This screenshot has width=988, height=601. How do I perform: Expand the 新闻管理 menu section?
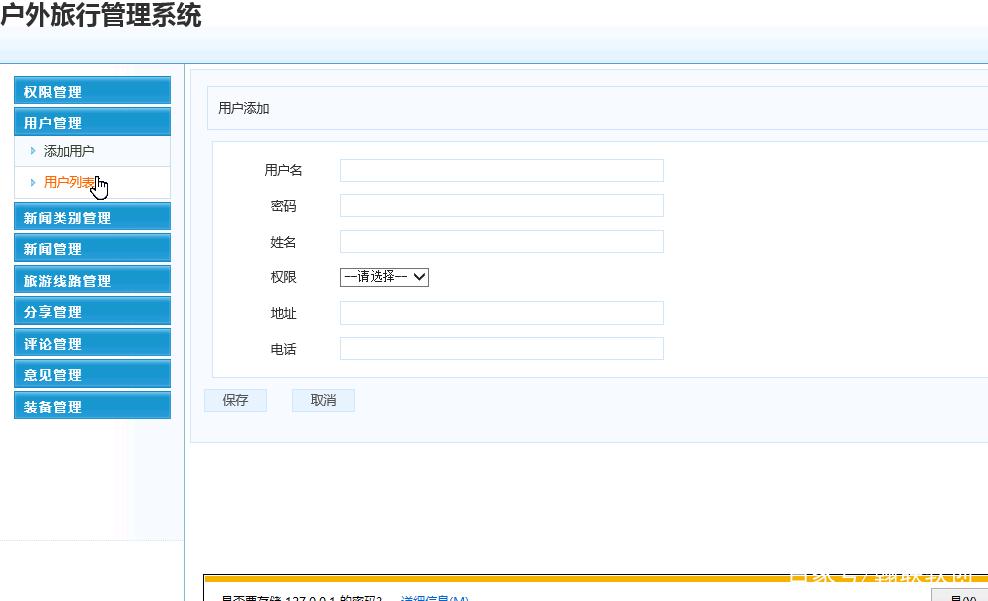click(x=92, y=248)
